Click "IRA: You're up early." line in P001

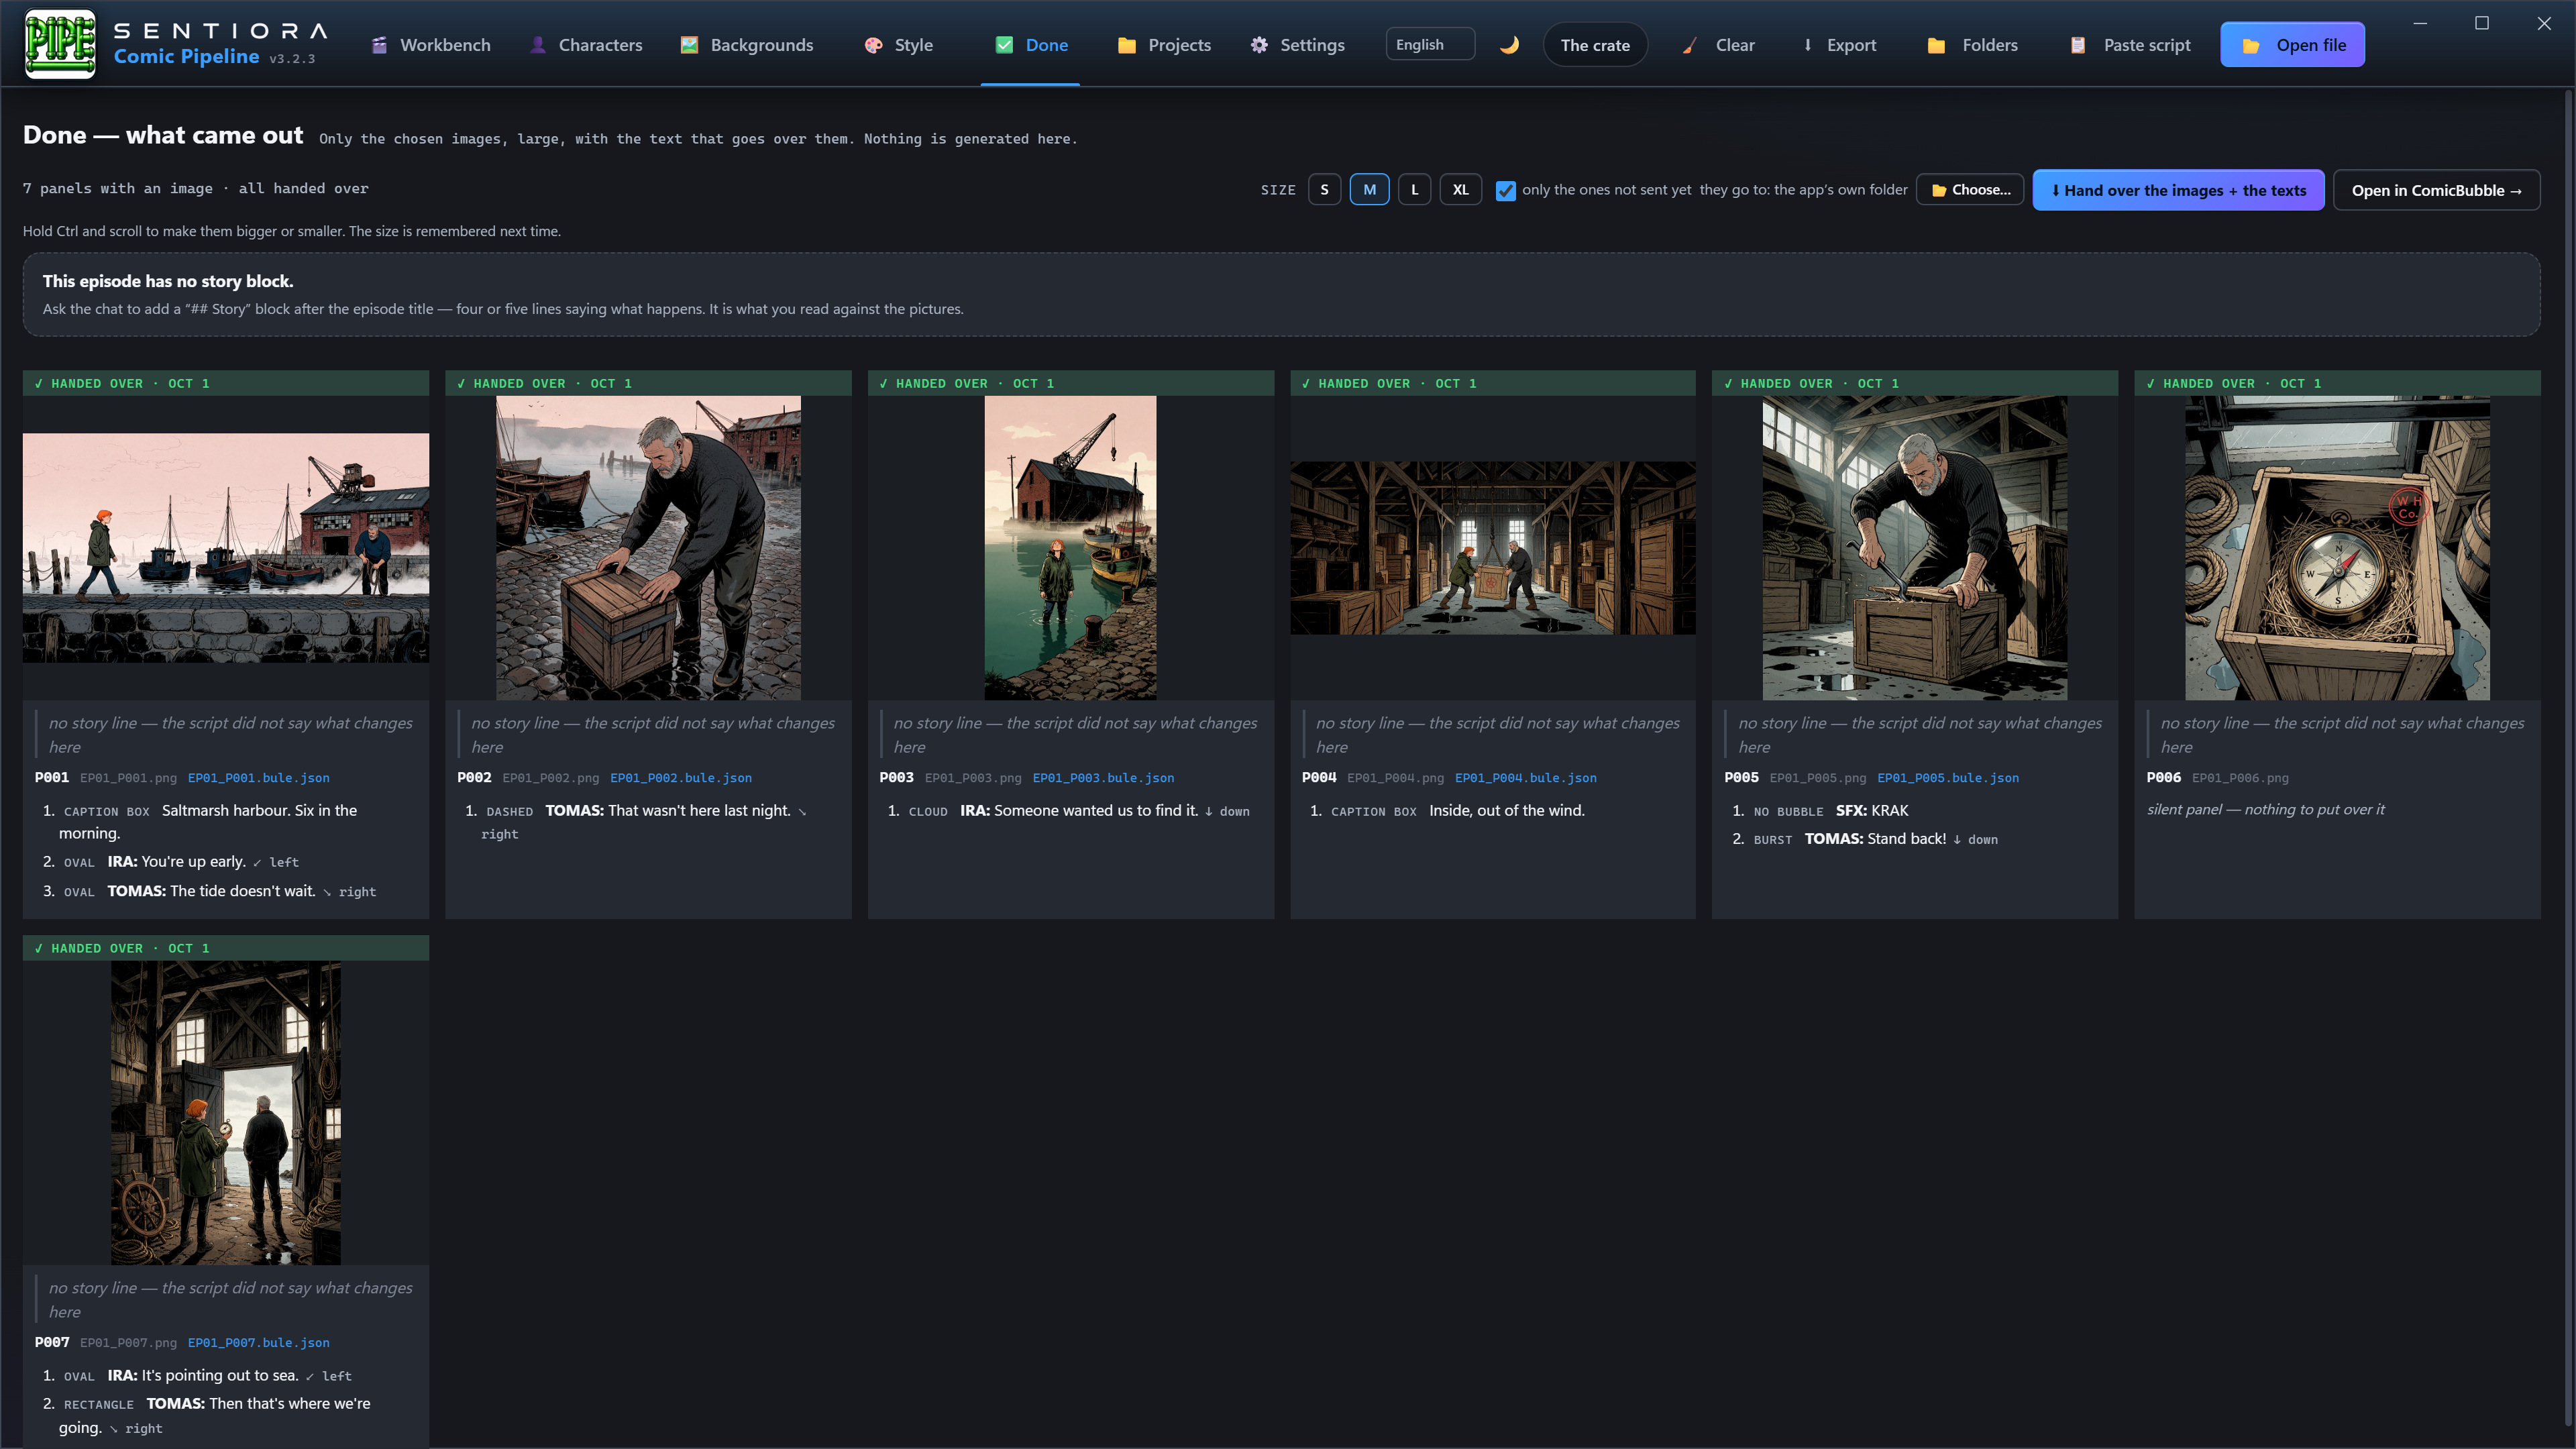point(177,861)
